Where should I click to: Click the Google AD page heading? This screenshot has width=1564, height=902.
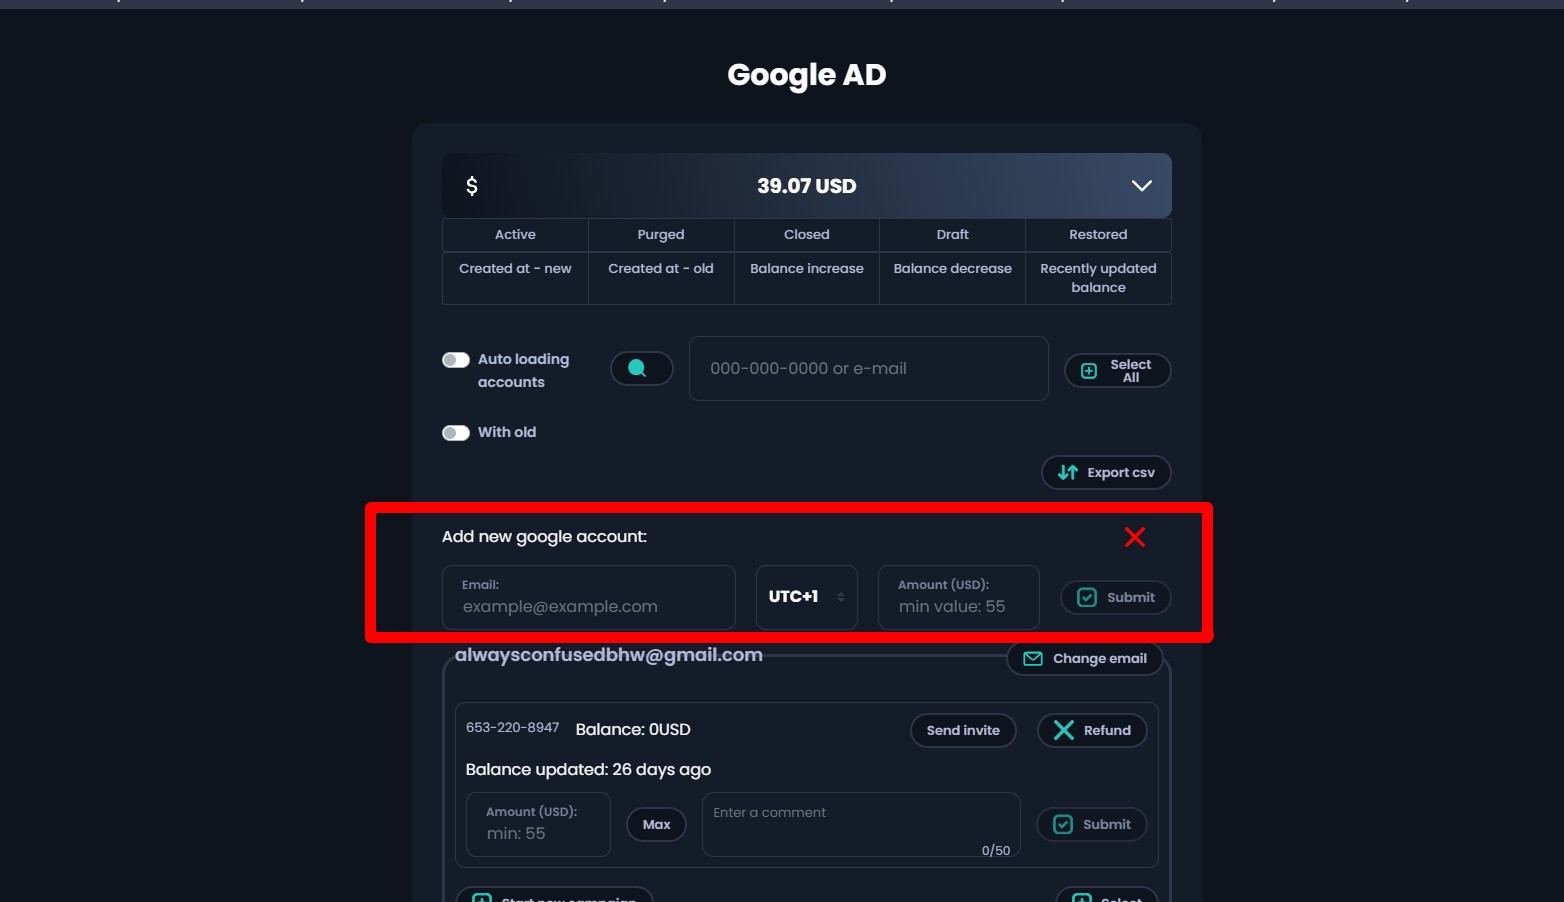(x=807, y=75)
